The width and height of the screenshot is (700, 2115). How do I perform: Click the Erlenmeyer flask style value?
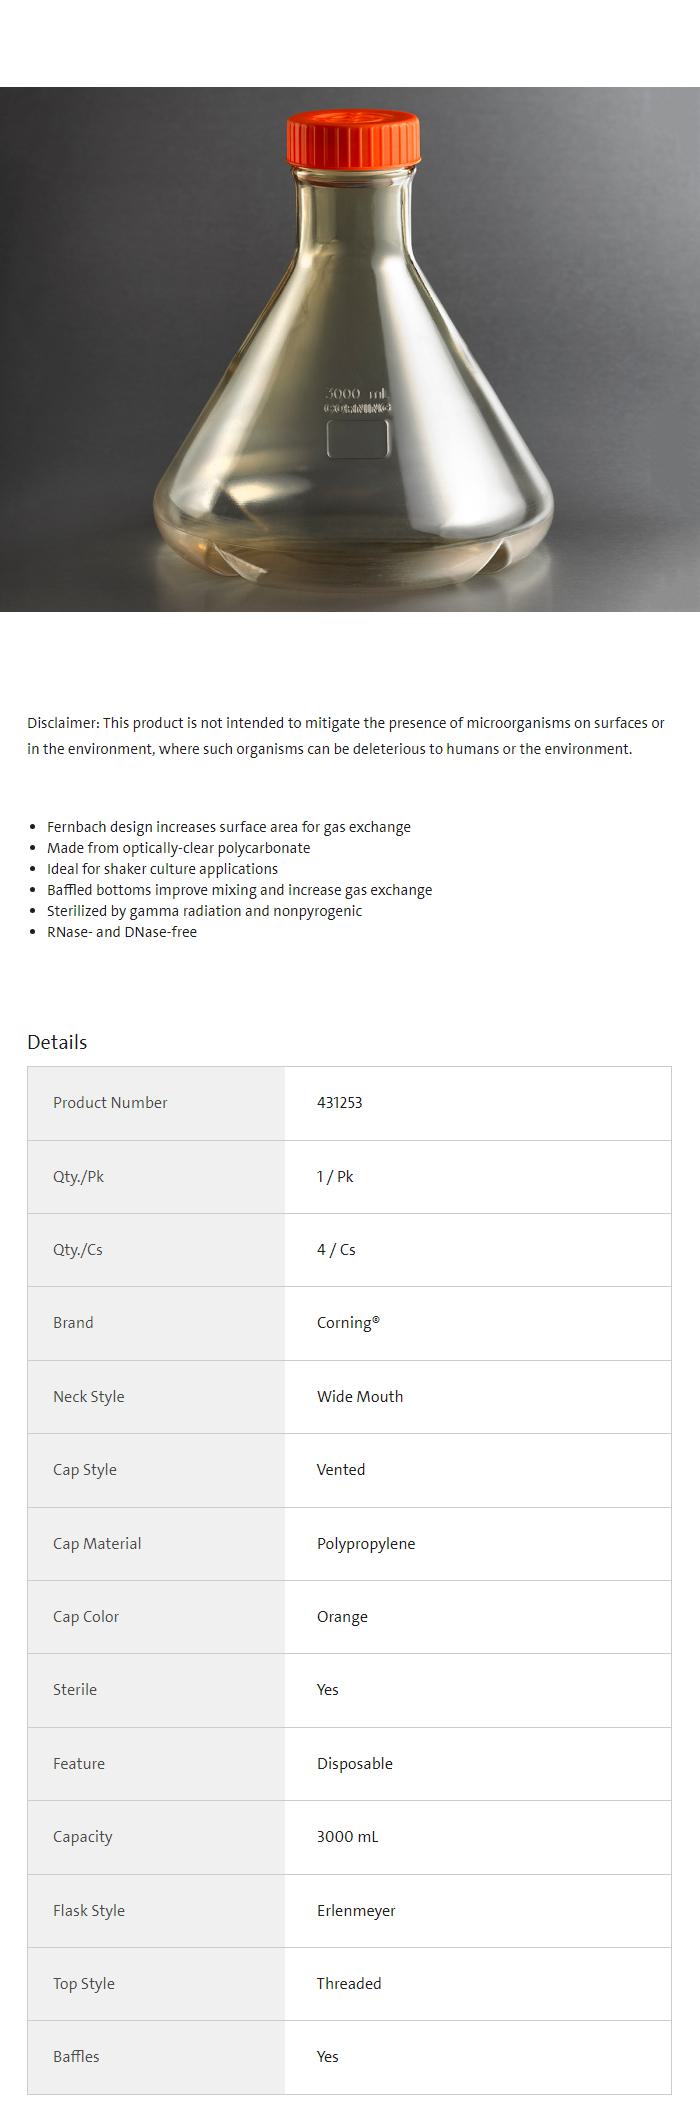[356, 1911]
